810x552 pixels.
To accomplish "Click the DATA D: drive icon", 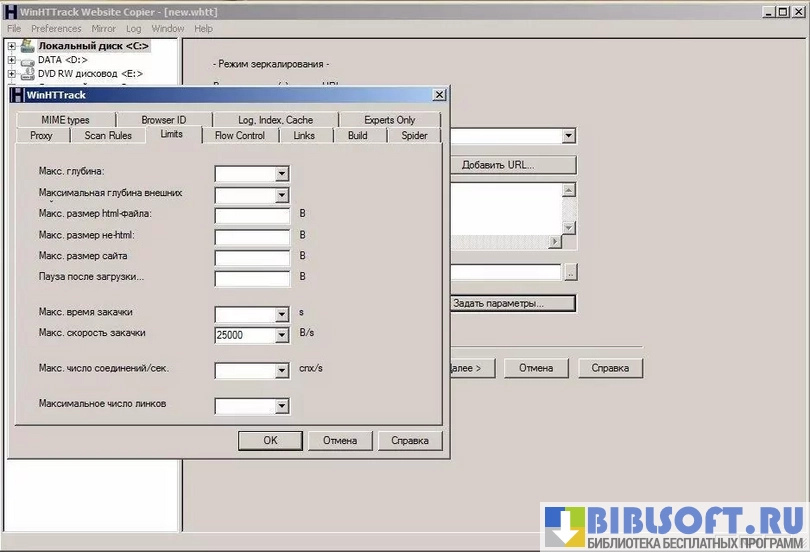I will click(x=27, y=60).
